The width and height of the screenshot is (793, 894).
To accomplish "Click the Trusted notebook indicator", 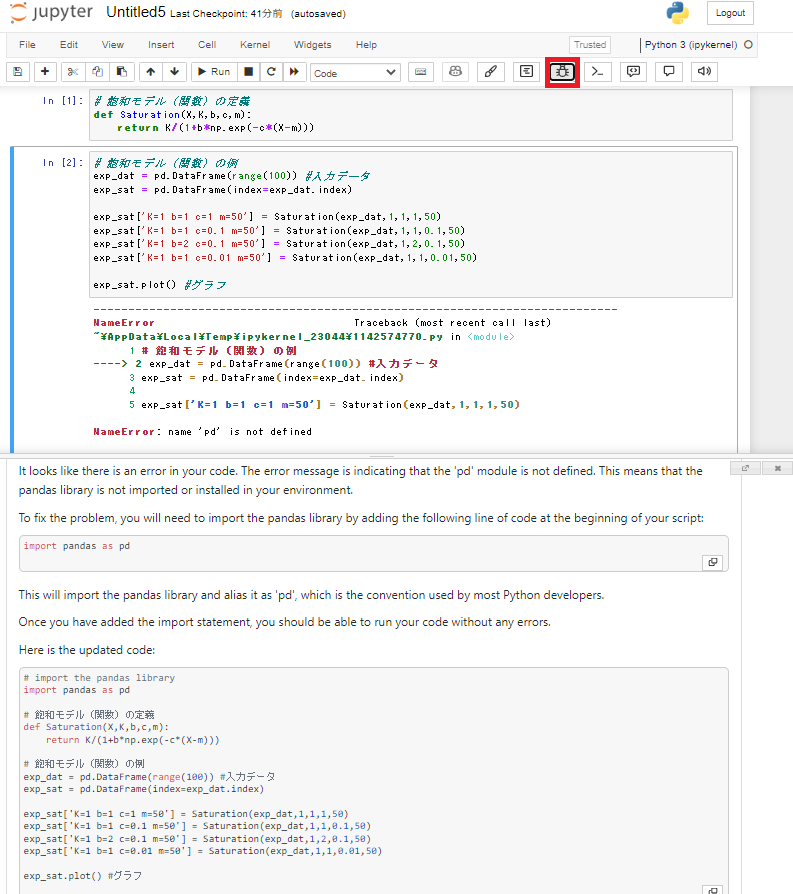I will click(x=589, y=45).
